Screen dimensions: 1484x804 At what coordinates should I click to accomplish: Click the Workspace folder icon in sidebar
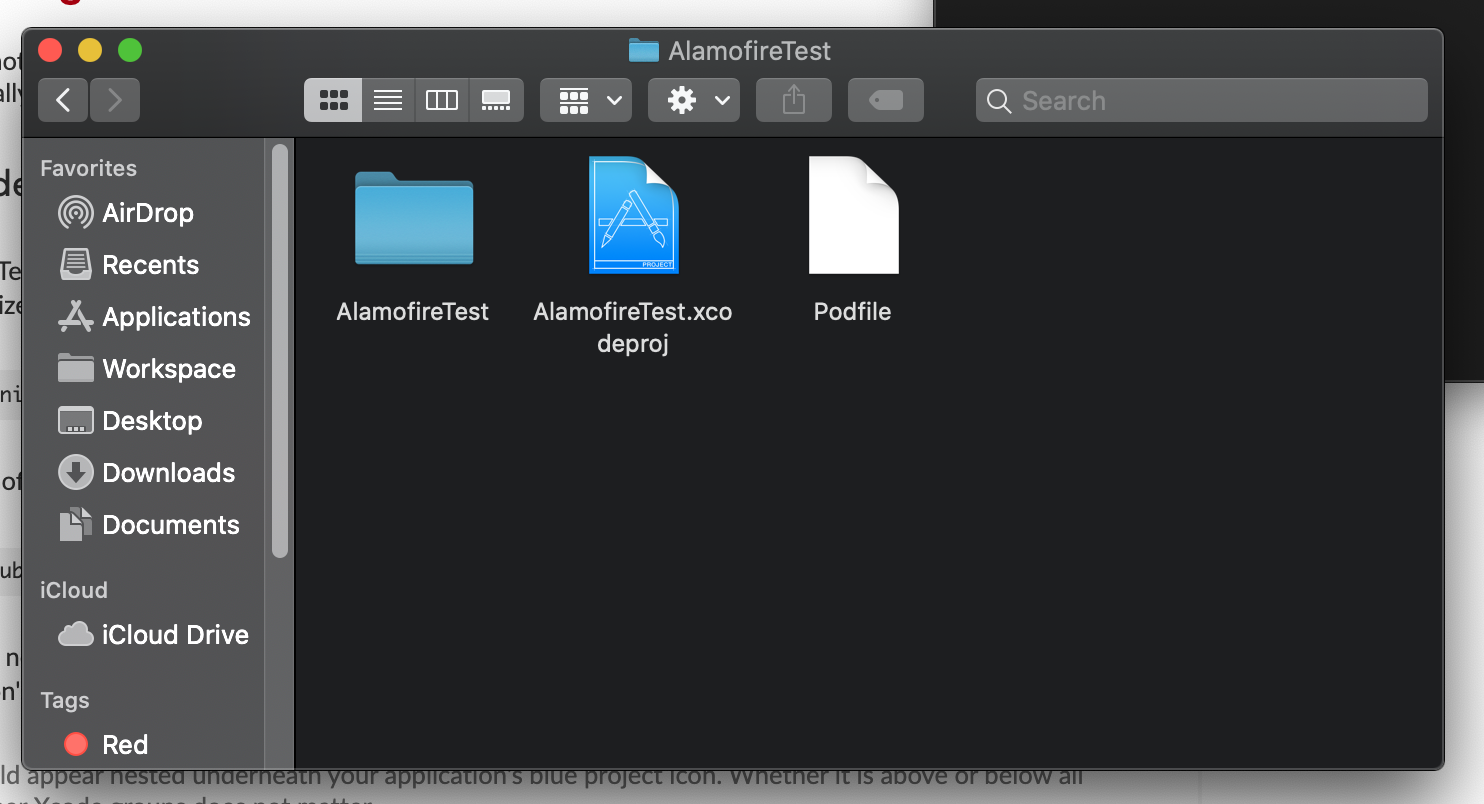tap(76, 369)
